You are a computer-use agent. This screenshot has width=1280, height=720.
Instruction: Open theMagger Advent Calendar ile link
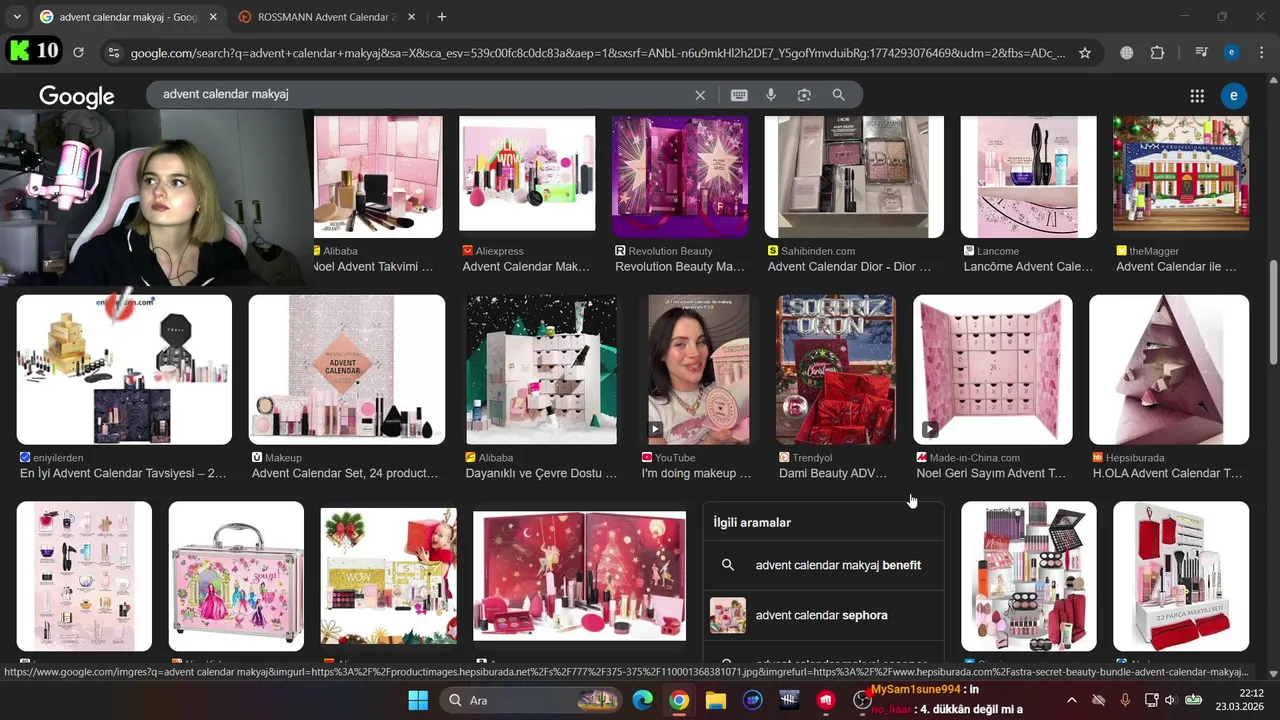[x=1176, y=267]
